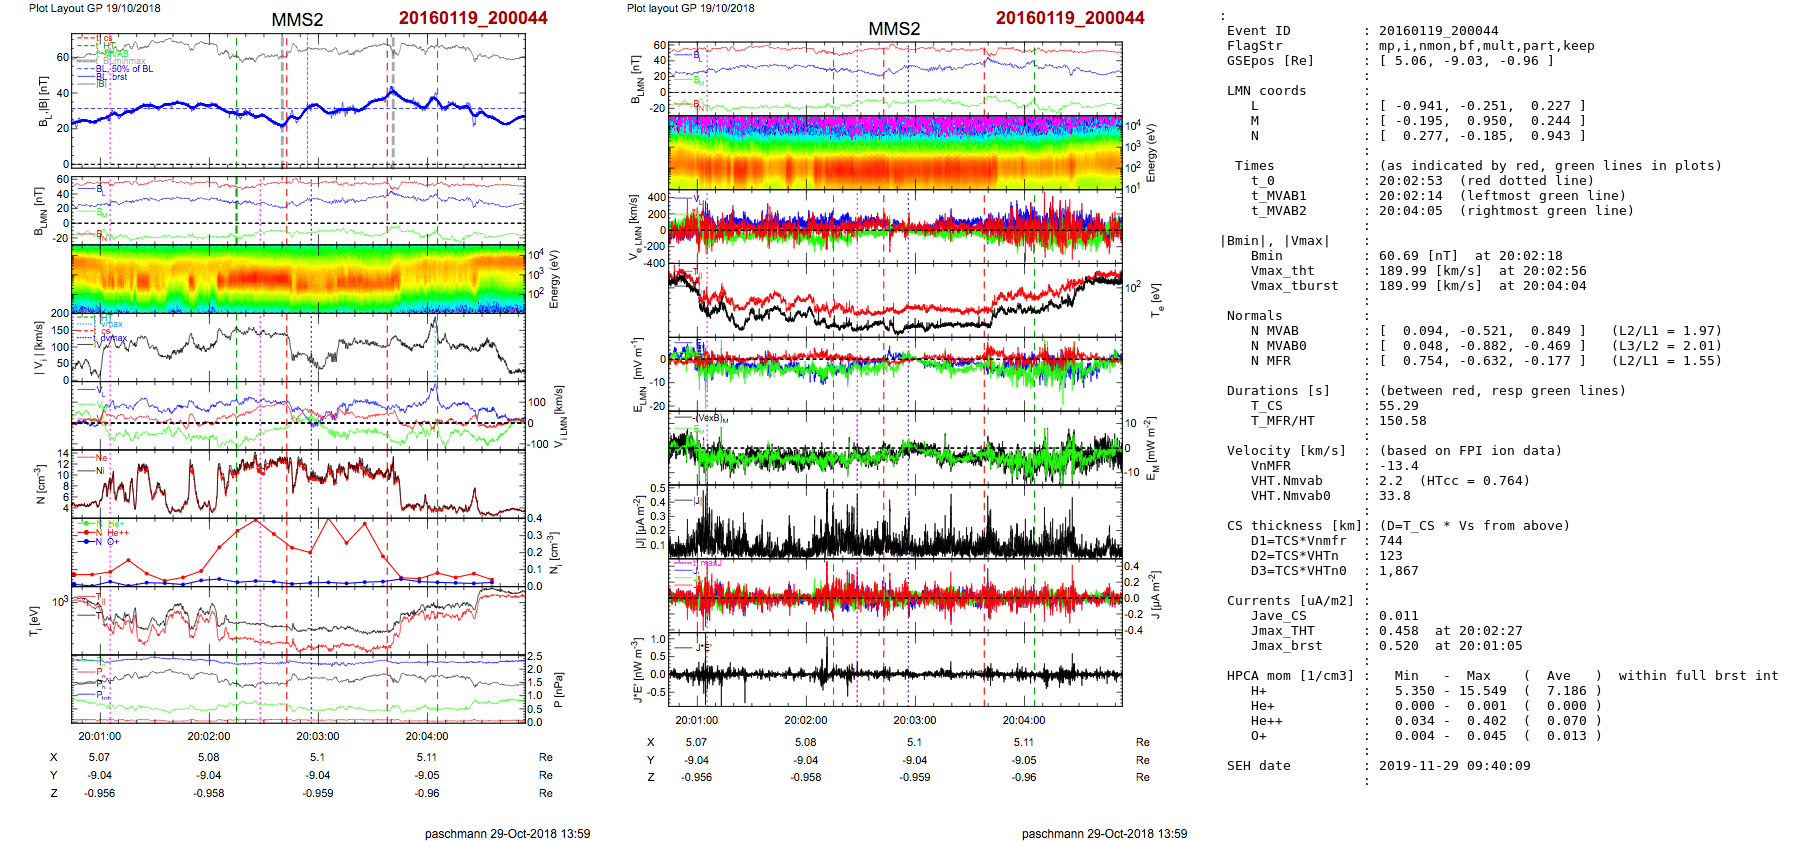1804x841 pixels.
Task: Click the P [nPa] axis label on left plot
Action: [x=558, y=690]
